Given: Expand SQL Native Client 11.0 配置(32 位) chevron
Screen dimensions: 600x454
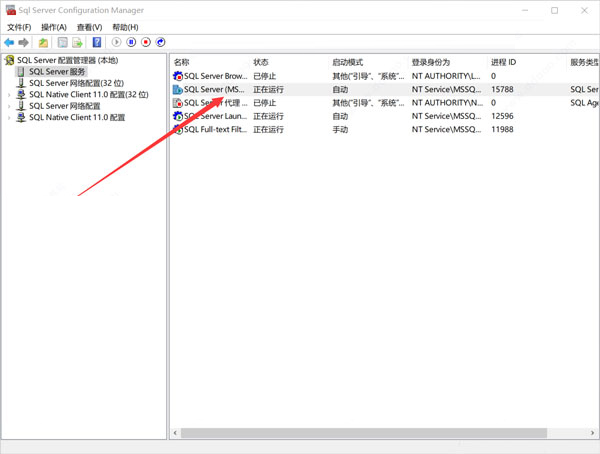Looking at the screenshot, I should [9, 95].
